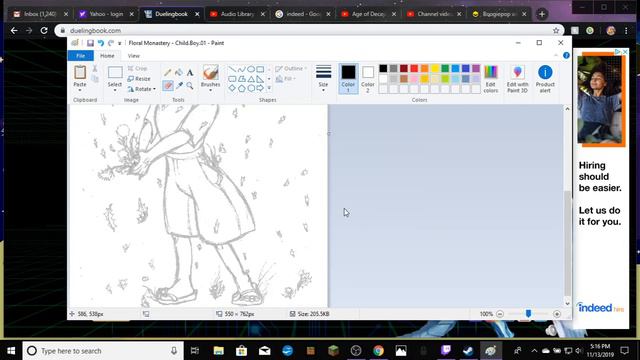Pick the green color swatch
The height and width of the screenshot is (360, 640).
pyautogui.click(x=445, y=68)
